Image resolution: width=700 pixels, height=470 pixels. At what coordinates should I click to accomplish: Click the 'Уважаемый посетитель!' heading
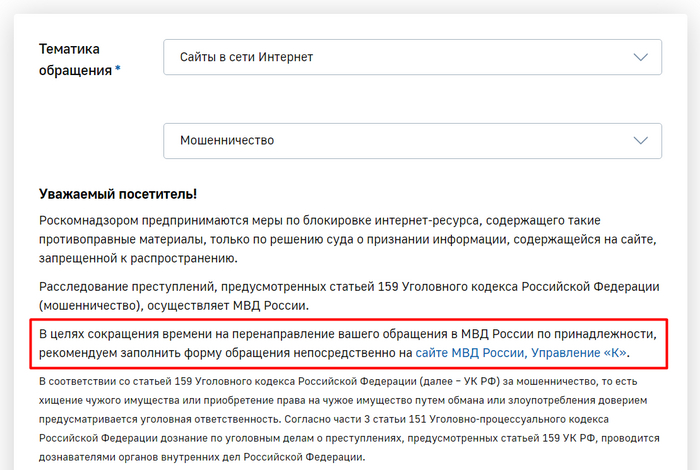pyautogui.click(x=117, y=193)
